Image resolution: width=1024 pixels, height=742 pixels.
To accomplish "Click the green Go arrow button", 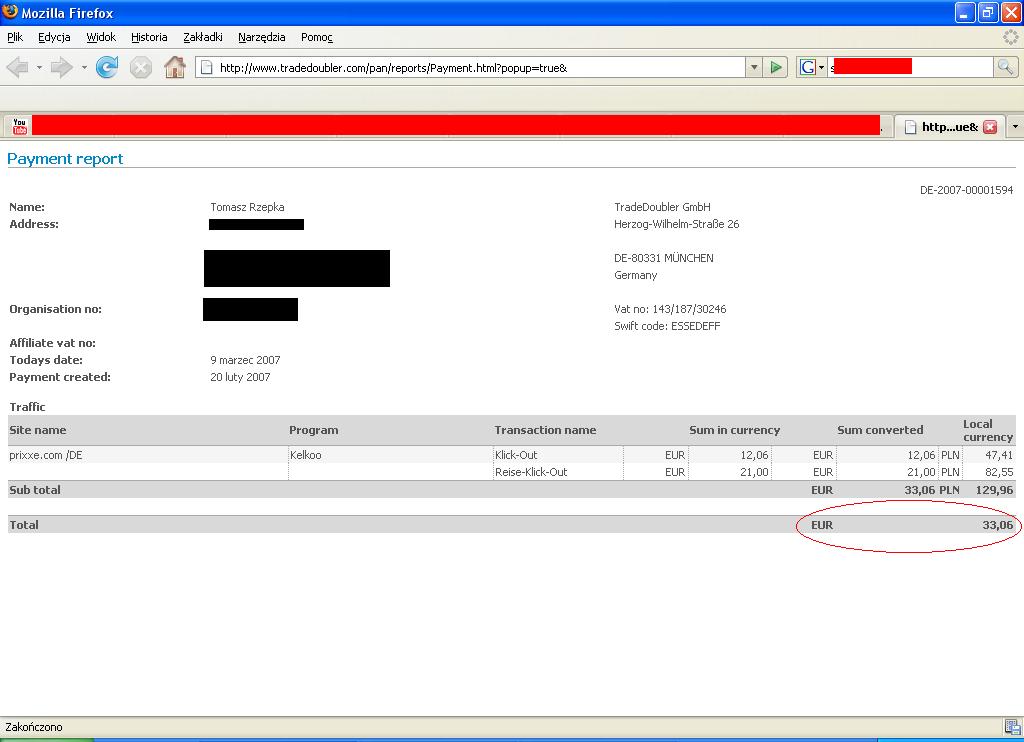I will pos(775,67).
